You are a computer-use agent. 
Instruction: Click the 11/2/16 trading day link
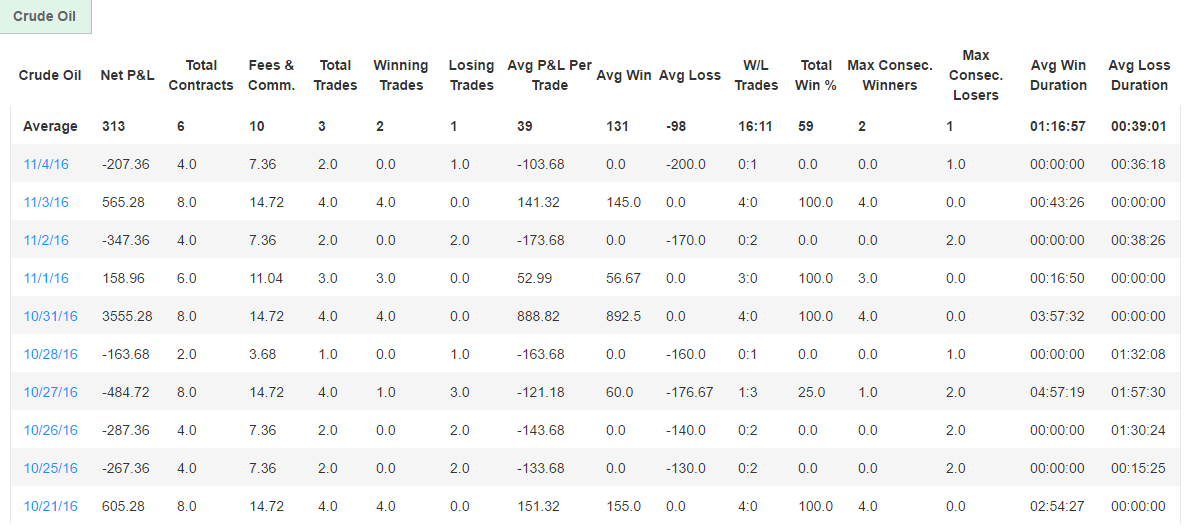[x=46, y=240]
